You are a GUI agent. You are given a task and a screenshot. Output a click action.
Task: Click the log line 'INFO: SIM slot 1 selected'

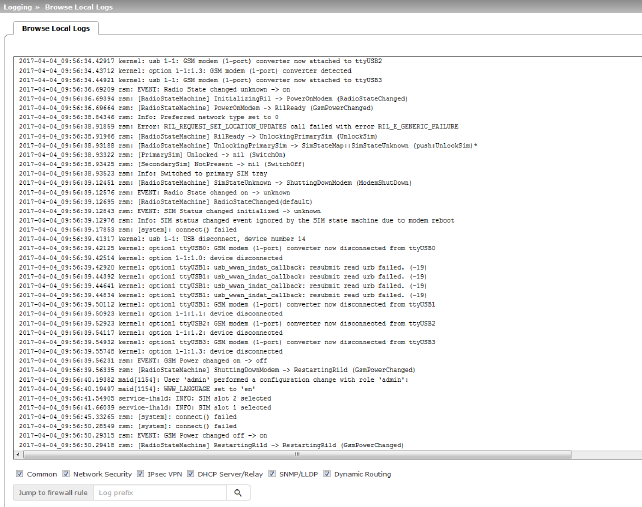click(145, 408)
